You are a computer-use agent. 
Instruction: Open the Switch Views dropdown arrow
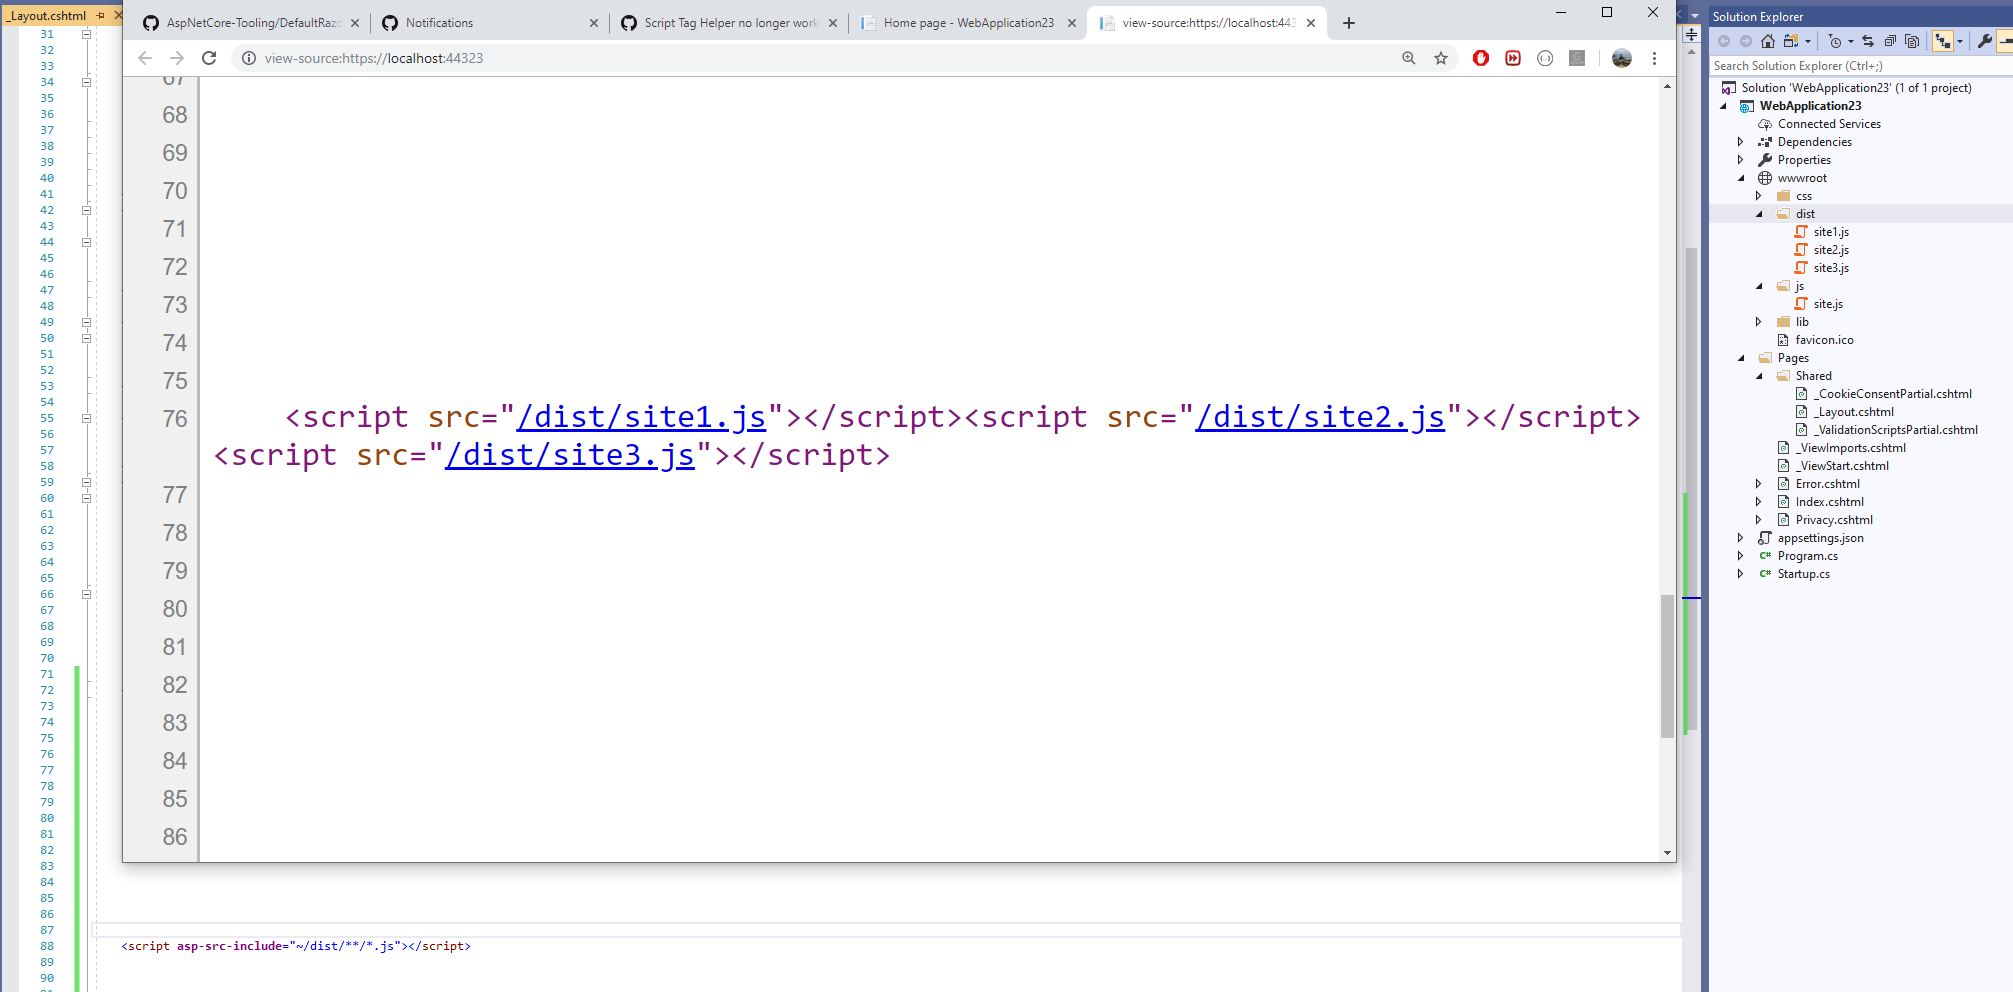point(1807,41)
